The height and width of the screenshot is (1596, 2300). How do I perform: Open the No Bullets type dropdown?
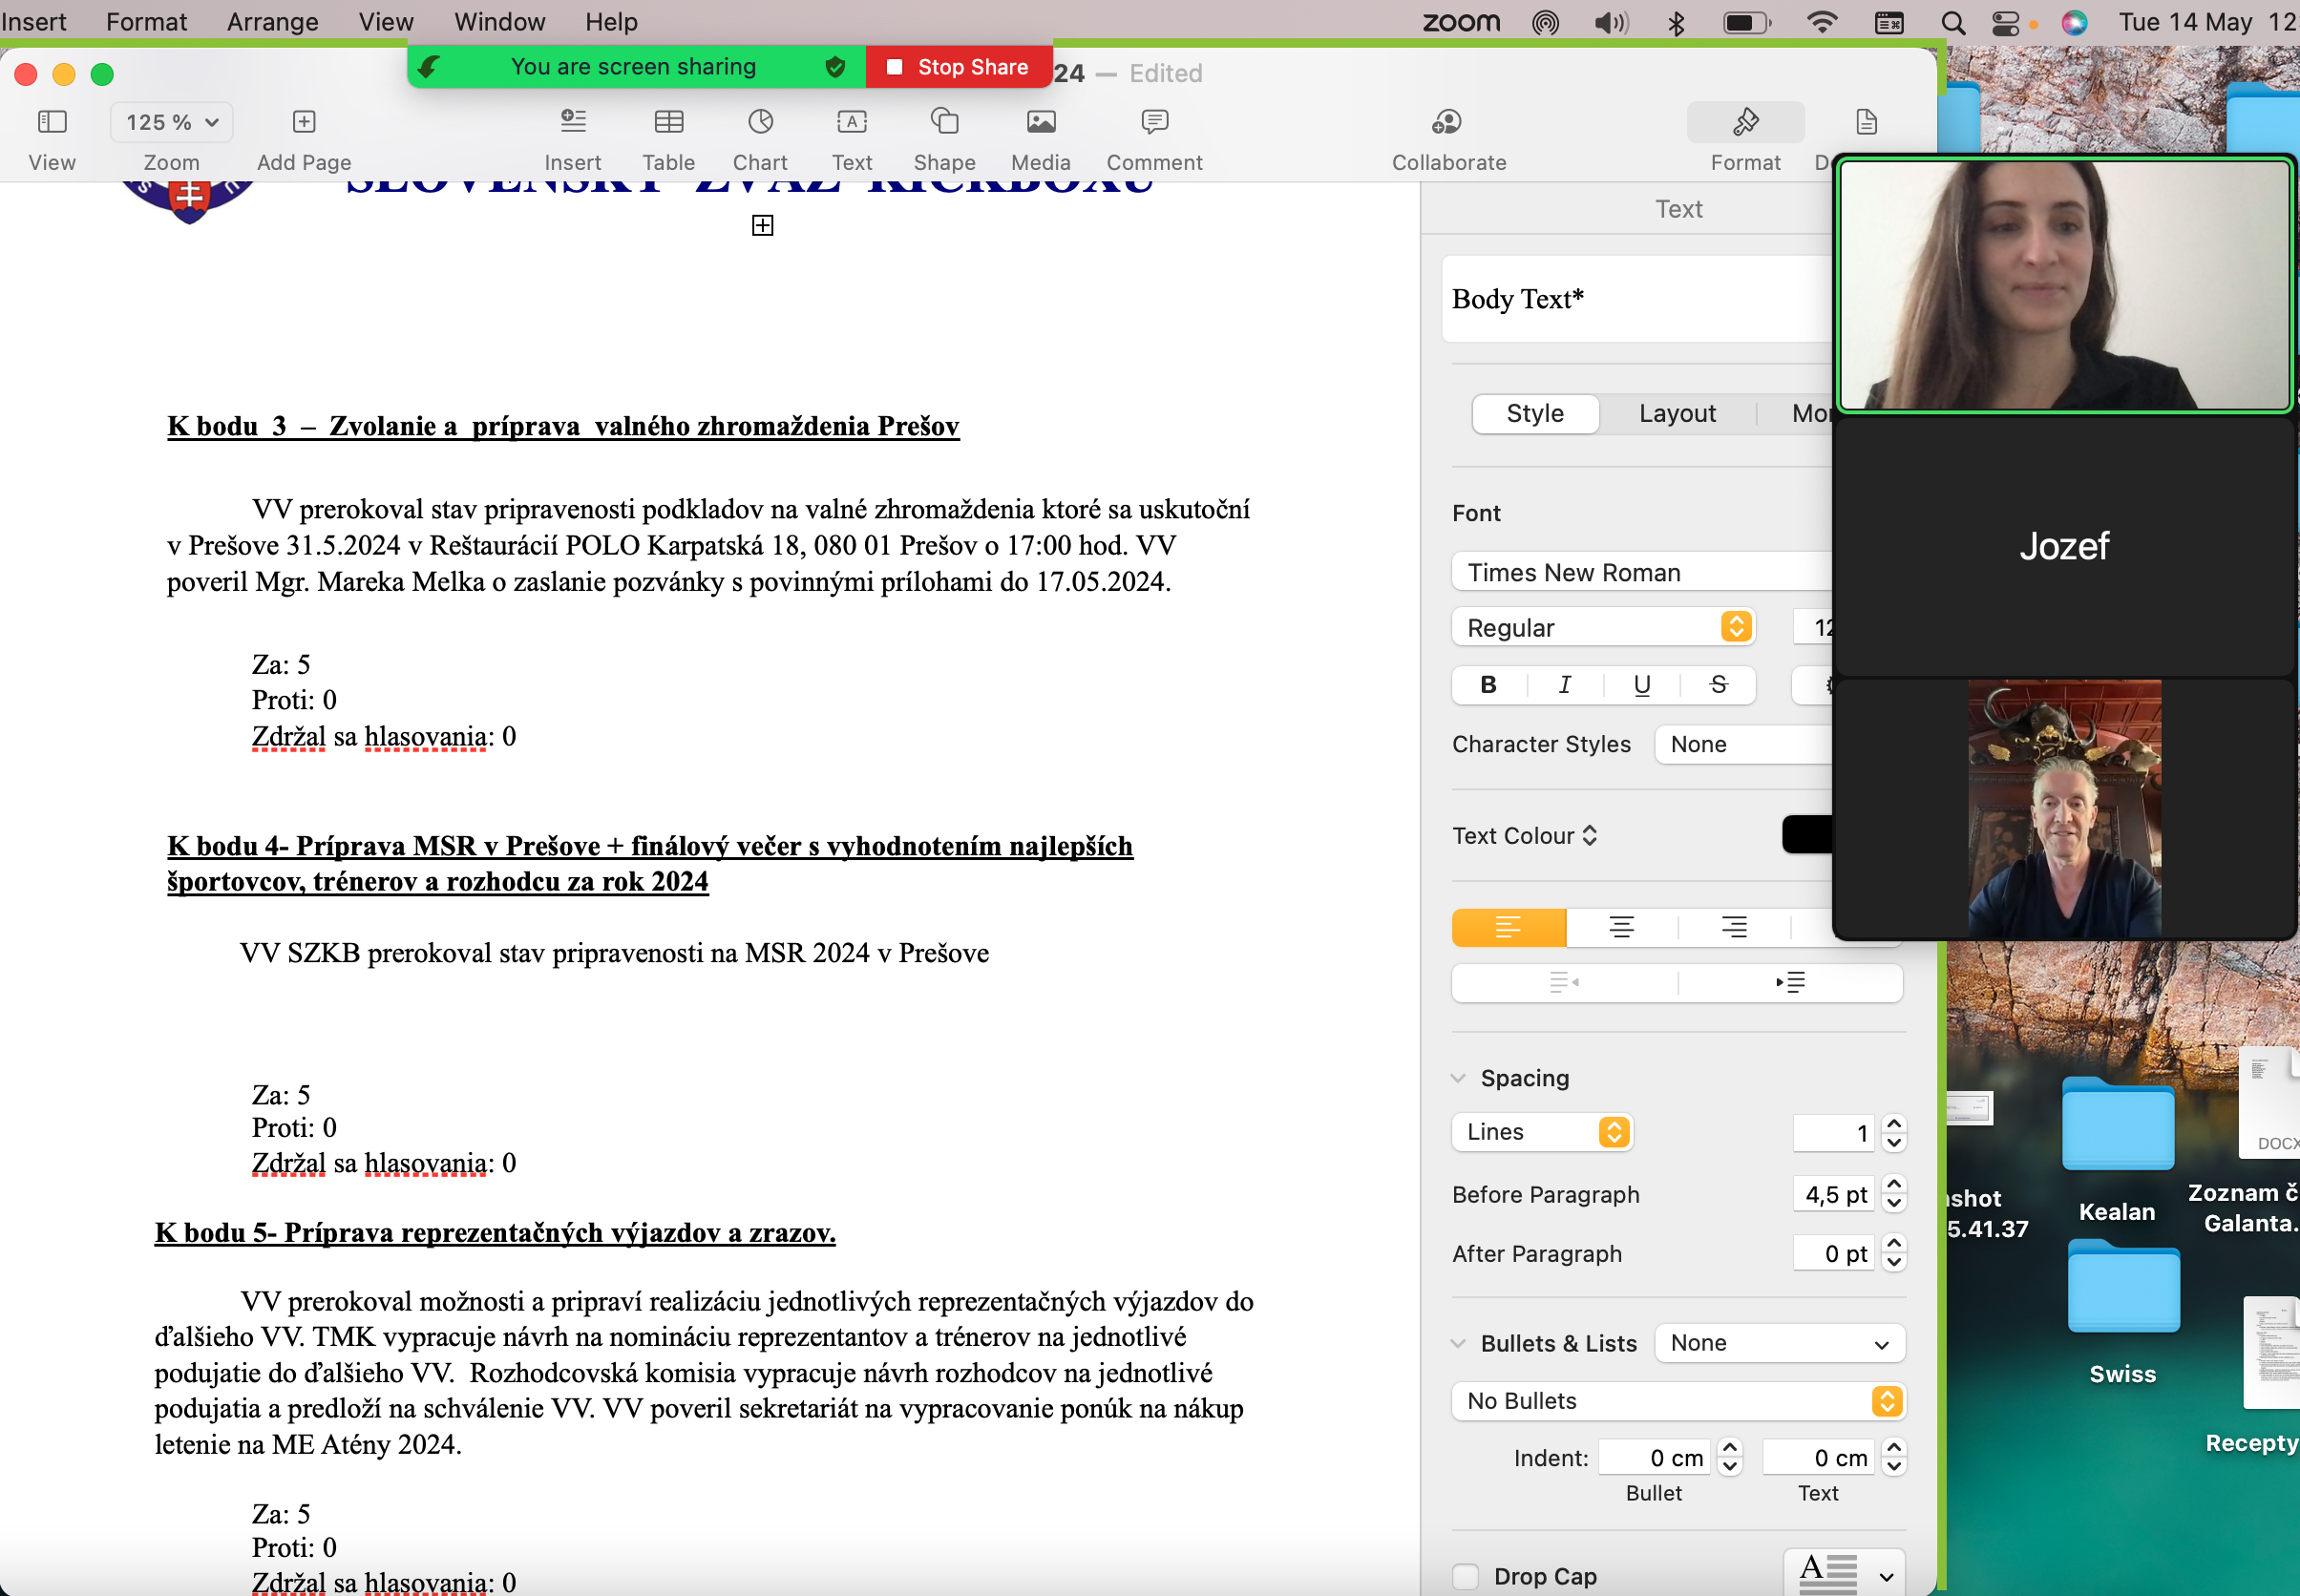[1678, 1401]
